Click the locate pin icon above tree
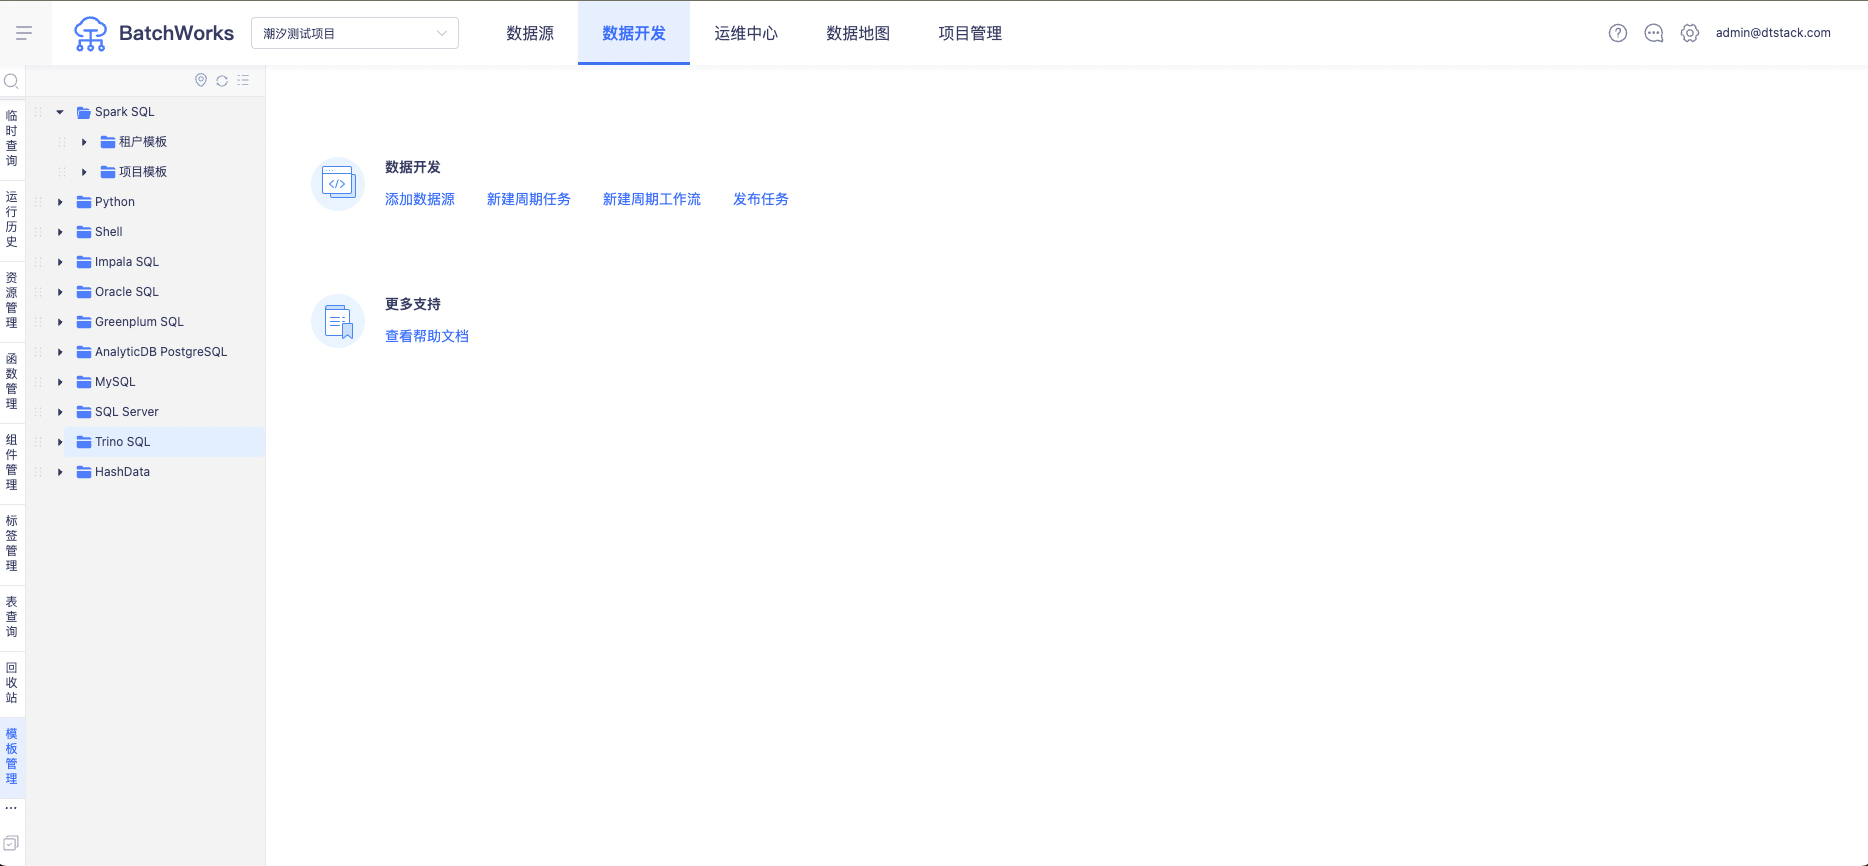Screen dimensions: 1868x866 (201, 80)
